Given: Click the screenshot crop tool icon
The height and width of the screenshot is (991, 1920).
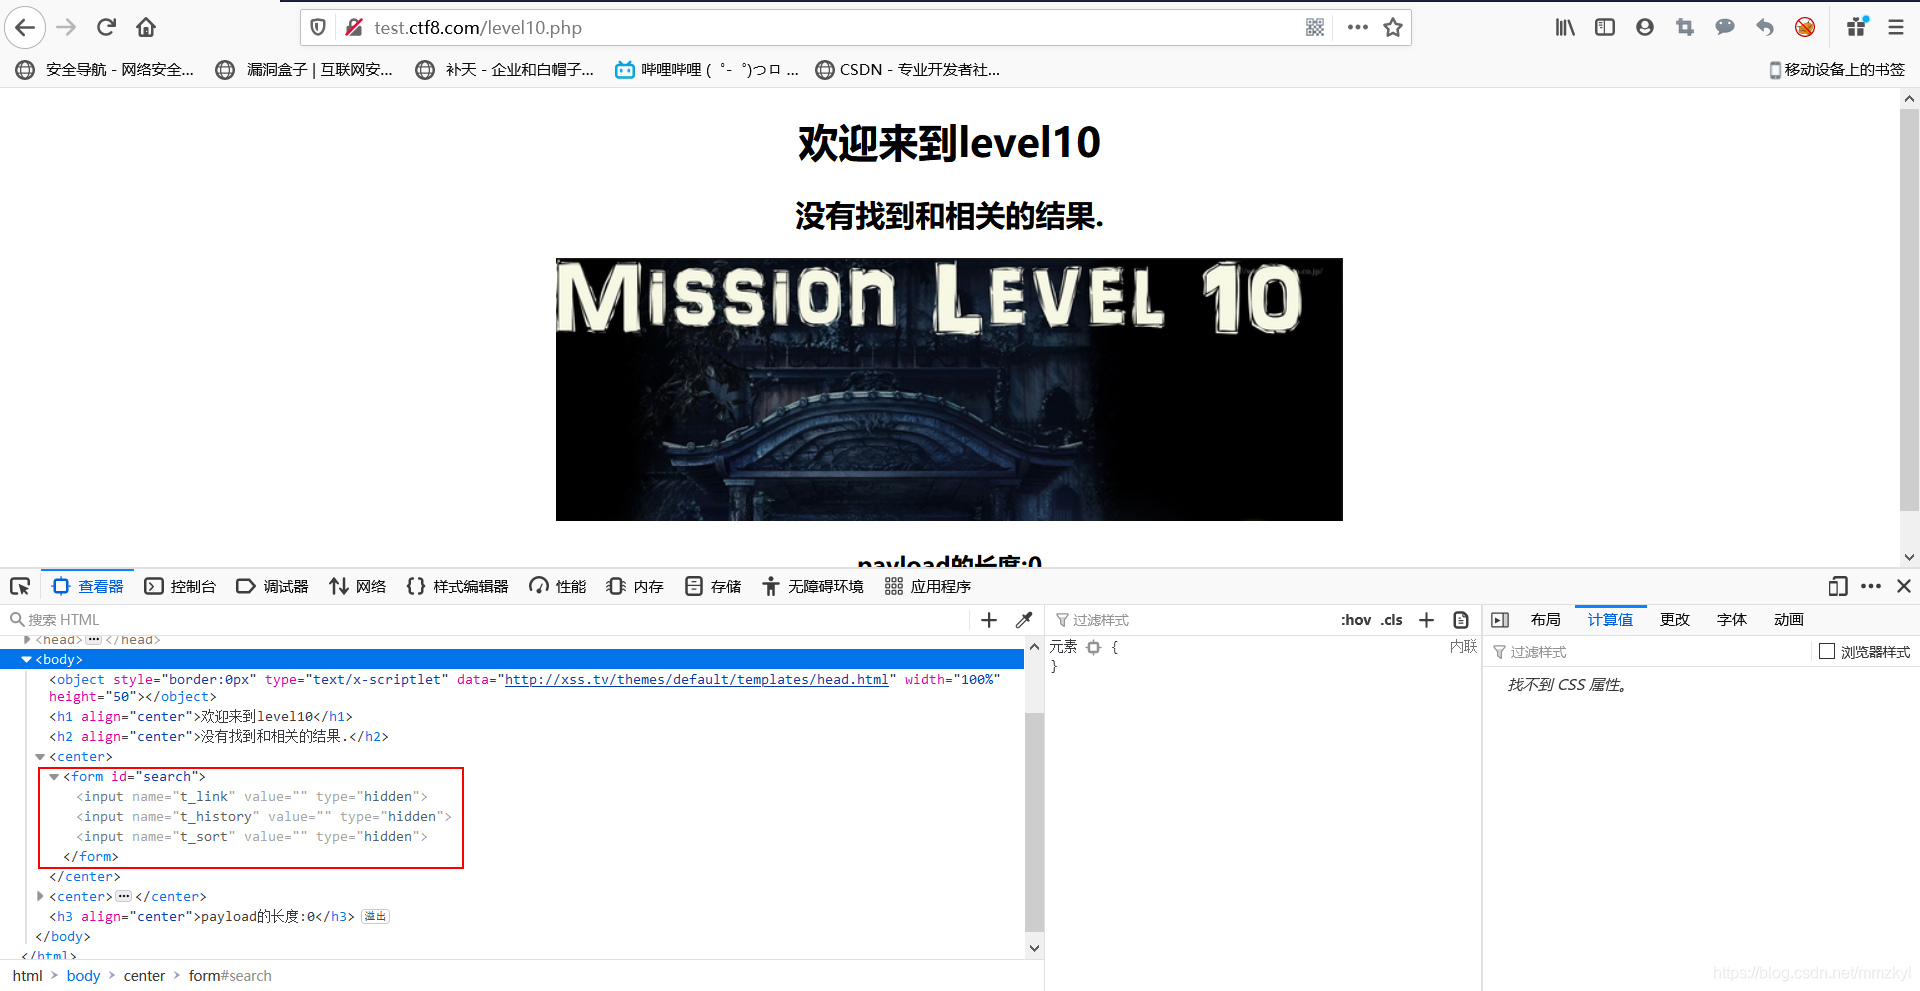Looking at the screenshot, I should coord(1685,28).
